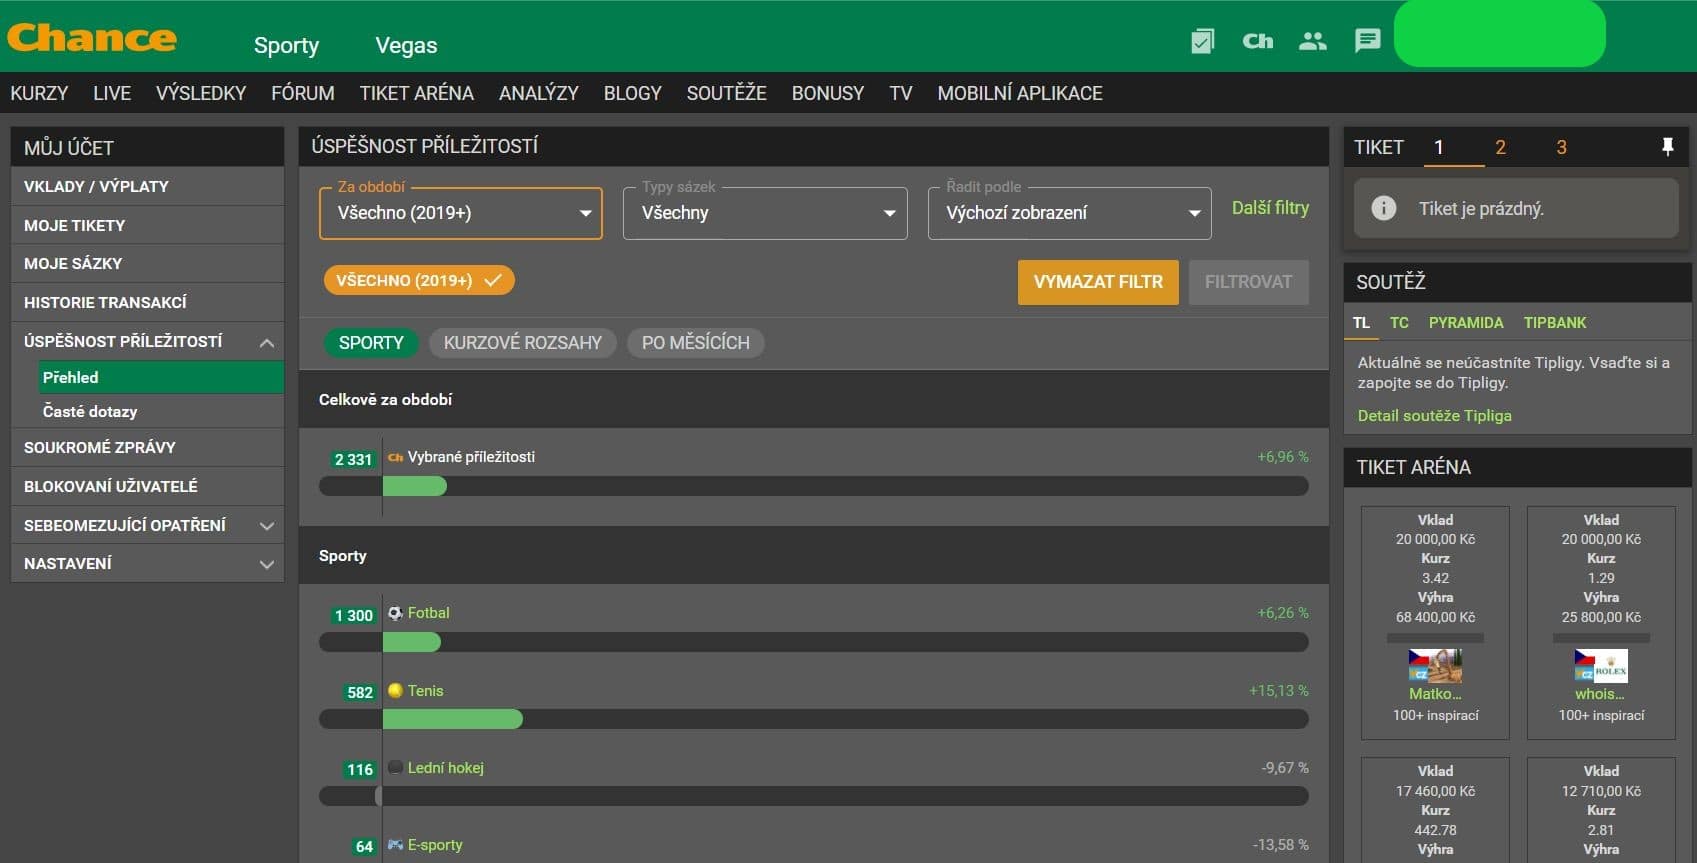Open Bonusy in navigation bar
Viewport: 1697px width, 863px height.
[x=828, y=93]
